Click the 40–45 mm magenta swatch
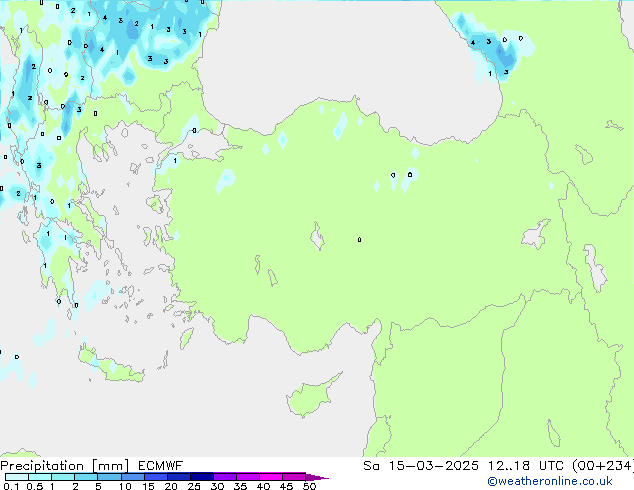This screenshot has height=490, width=634. point(271,477)
